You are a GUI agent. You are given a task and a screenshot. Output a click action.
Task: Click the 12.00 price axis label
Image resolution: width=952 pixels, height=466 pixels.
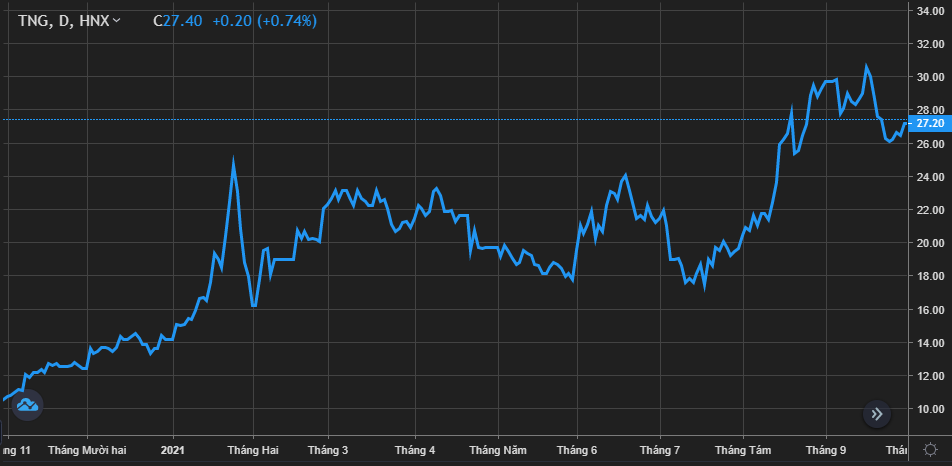930,376
